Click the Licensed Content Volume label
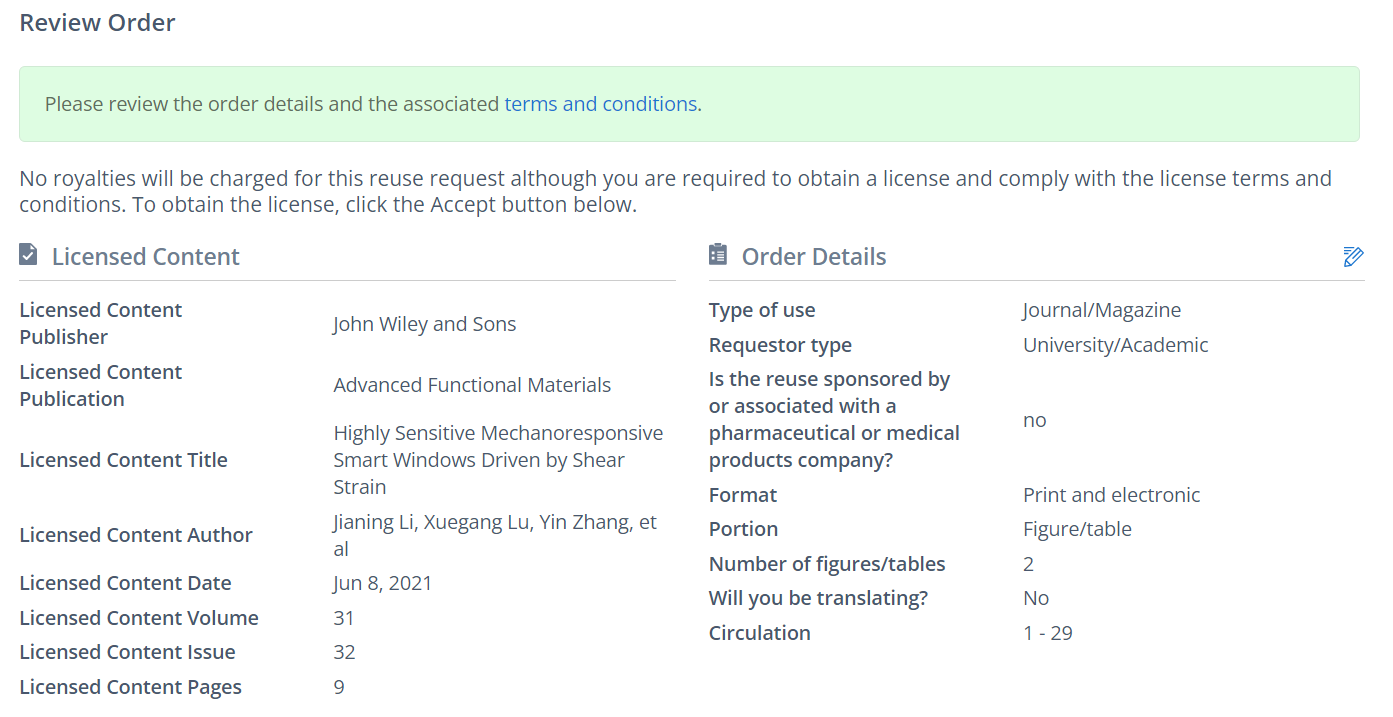The image size is (1393, 717). point(139,618)
